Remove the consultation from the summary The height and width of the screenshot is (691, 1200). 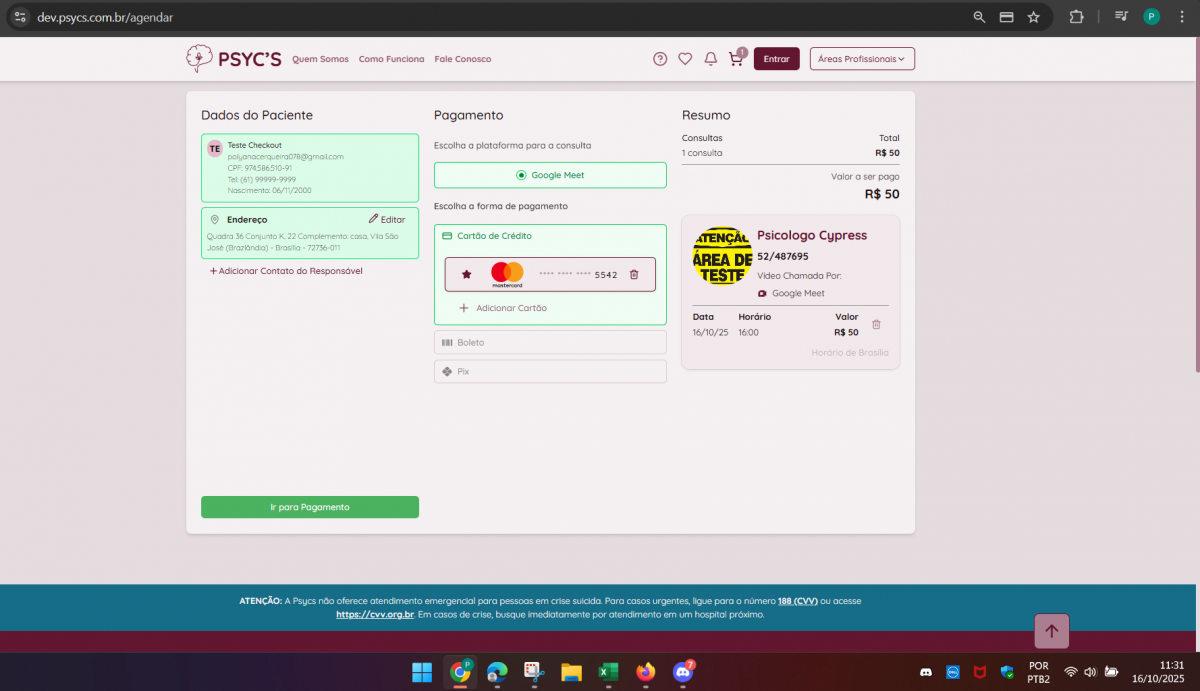[x=876, y=324]
